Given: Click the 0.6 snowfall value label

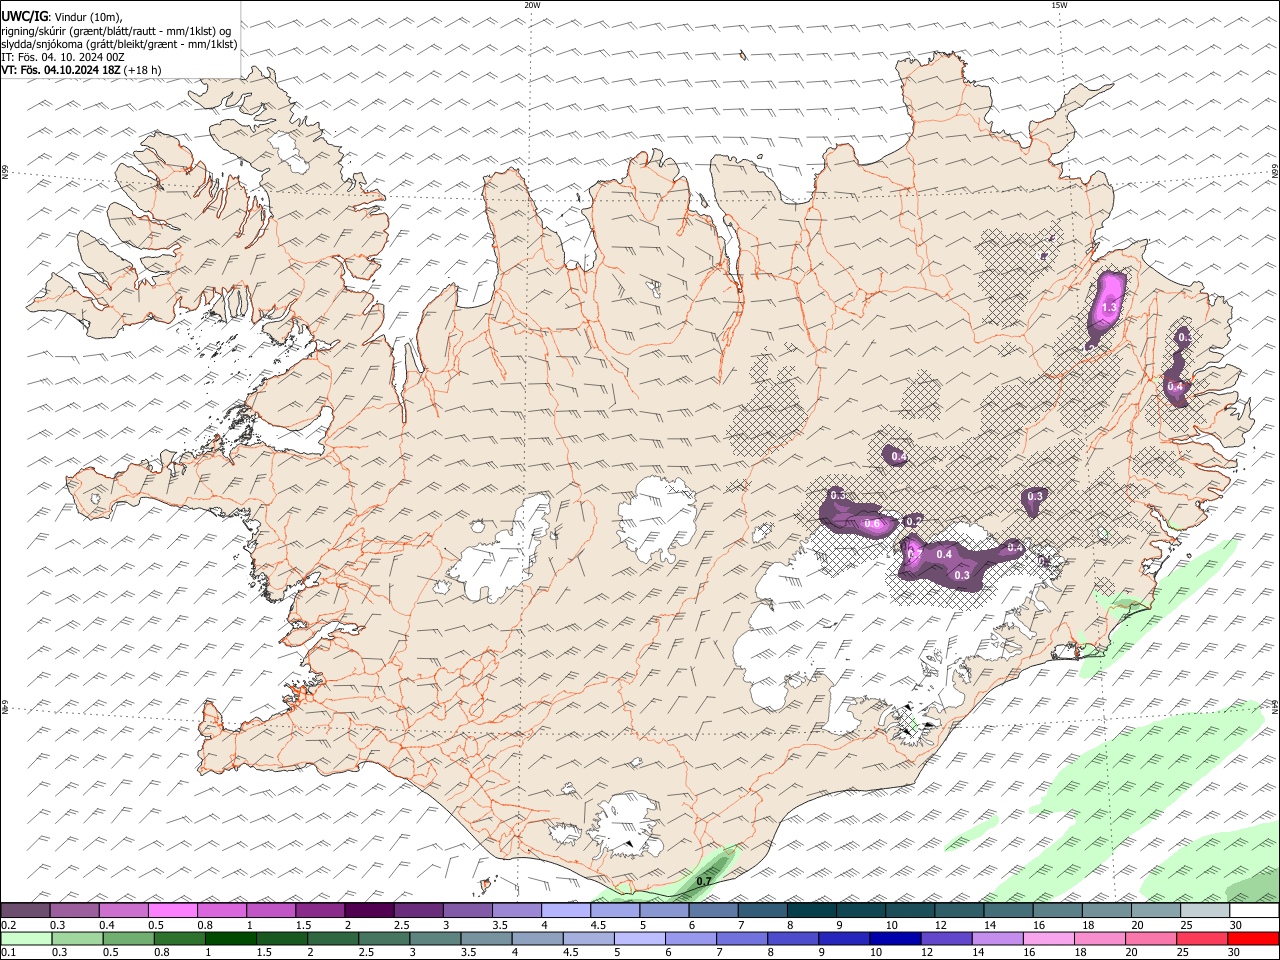Looking at the screenshot, I should (x=871, y=524).
